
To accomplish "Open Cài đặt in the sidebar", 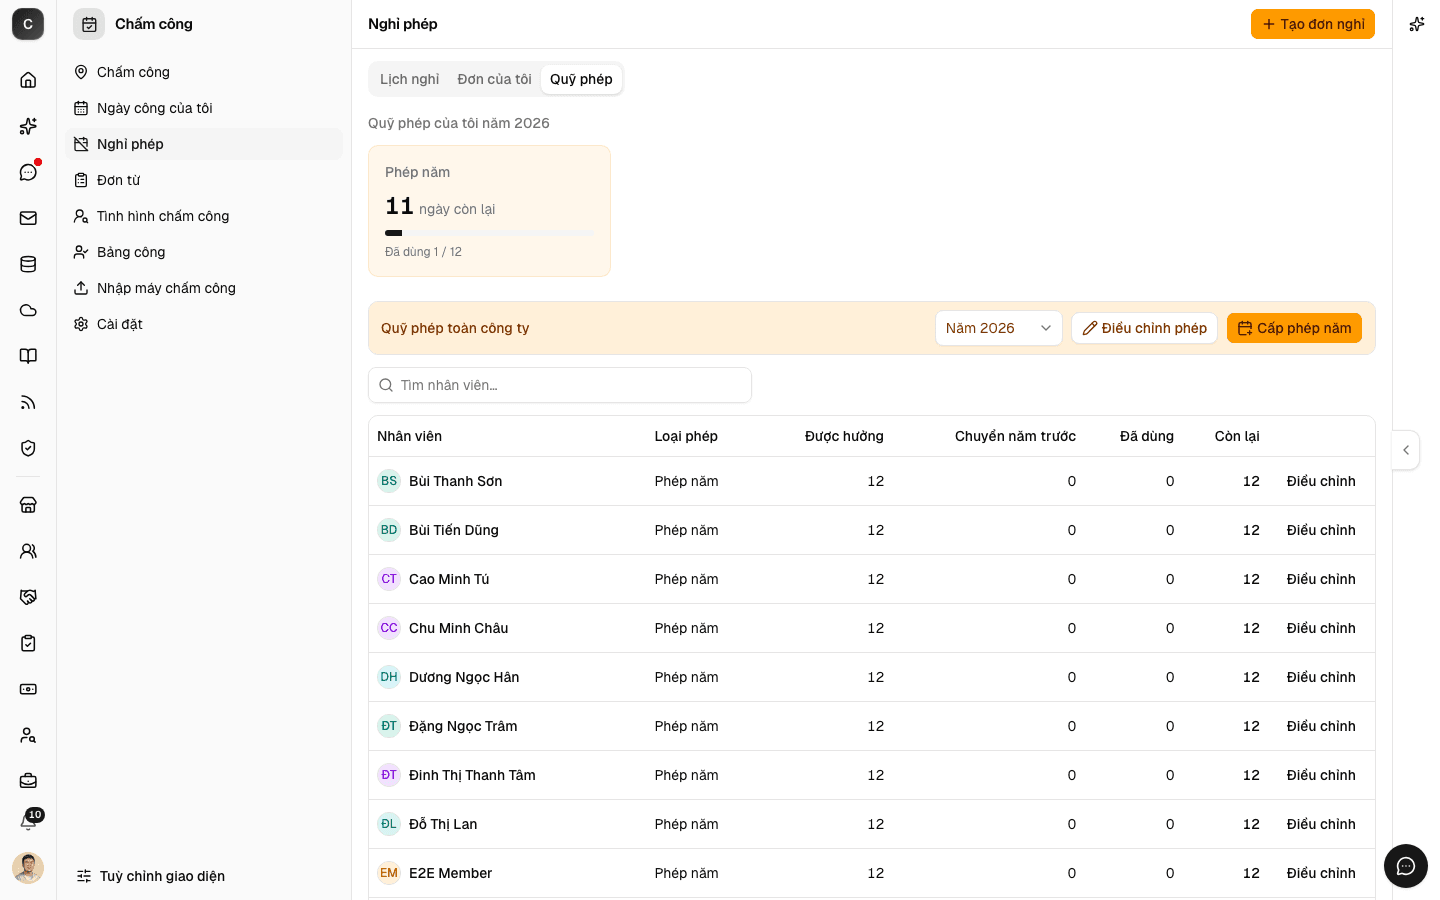I will pos(204,324).
